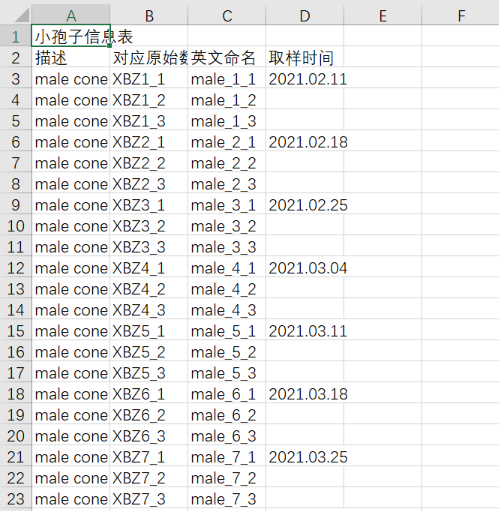The width and height of the screenshot is (499, 511).
Task: Click the 描述 header cell
Action: click(x=71, y=57)
